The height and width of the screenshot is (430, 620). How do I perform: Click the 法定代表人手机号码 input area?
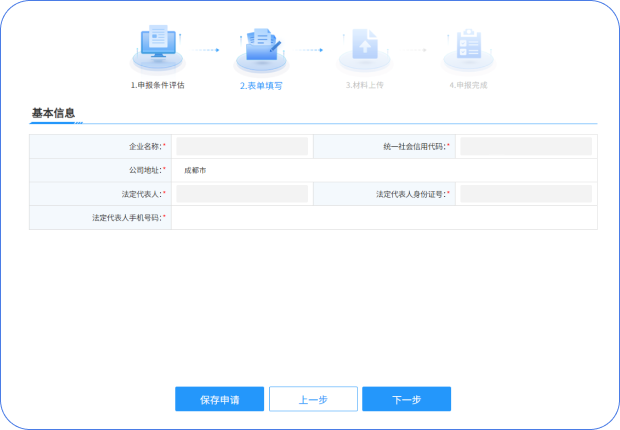pyautogui.click(x=384, y=218)
